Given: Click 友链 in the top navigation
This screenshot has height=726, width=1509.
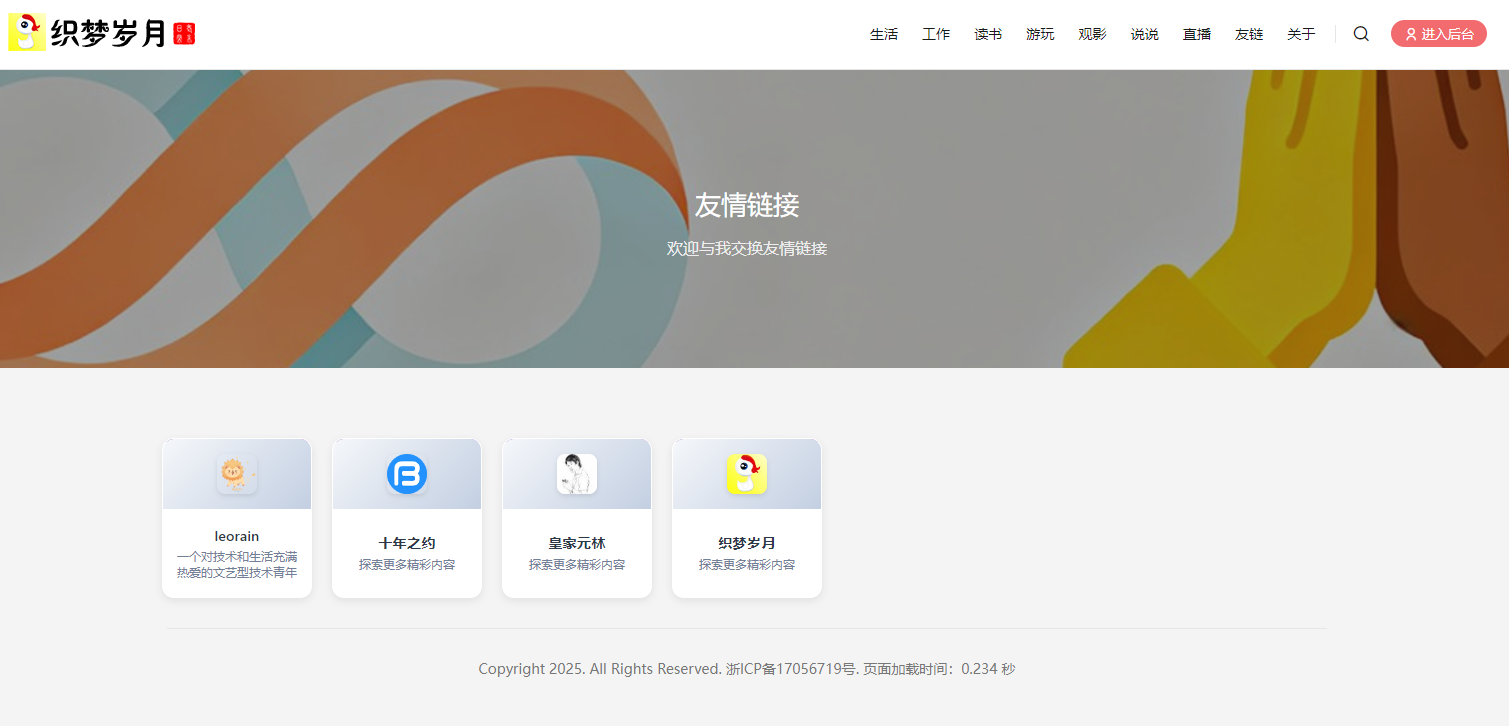Looking at the screenshot, I should [1249, 34].
